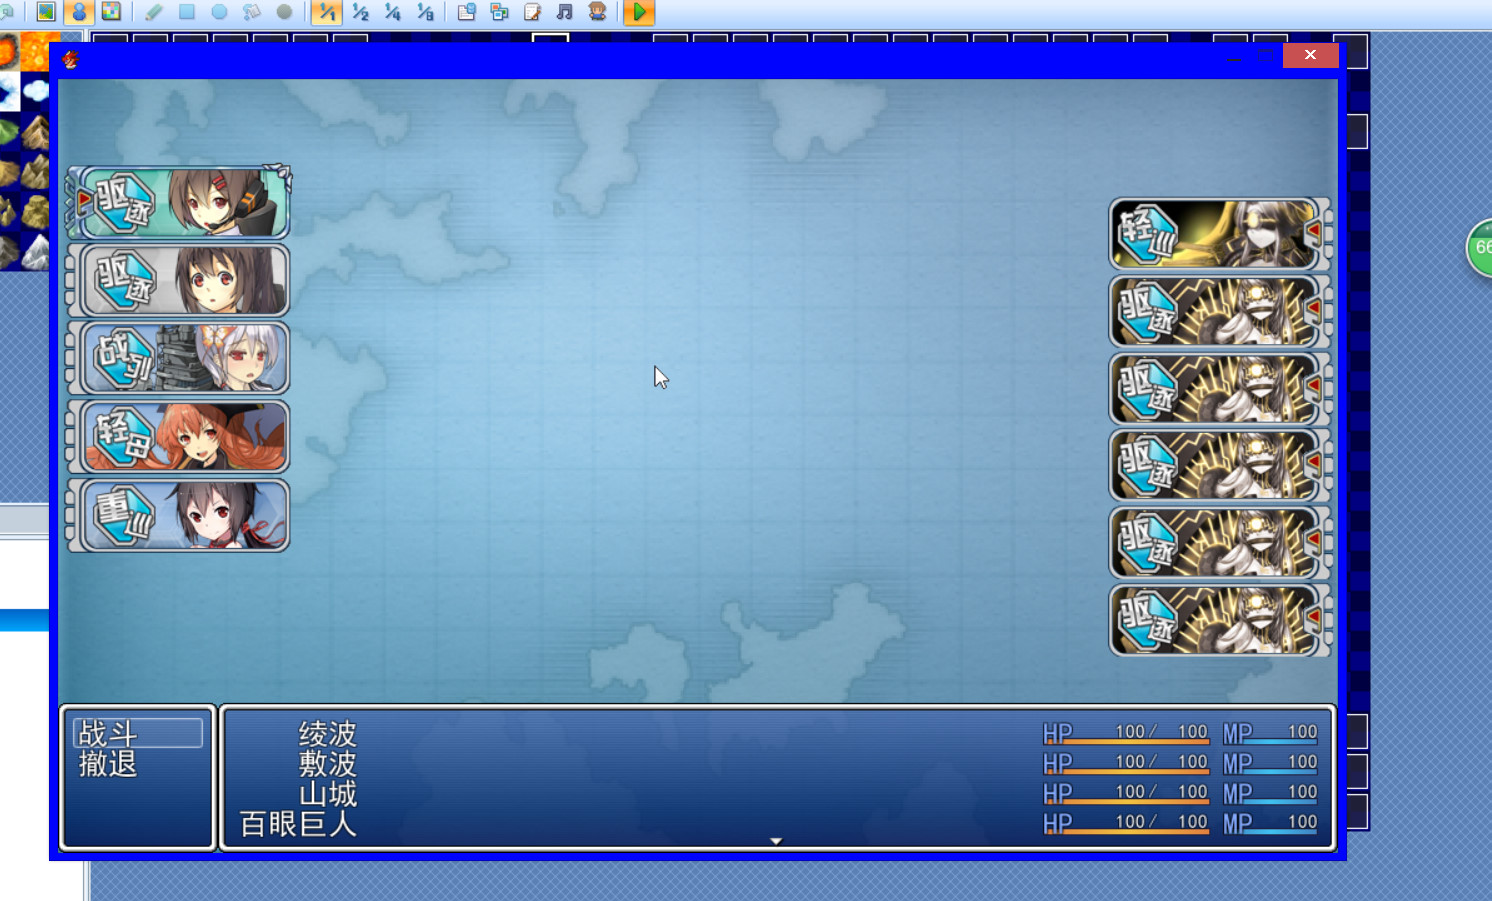The height and width of the screenshot is (901, 1492).
Task: Click 绫波's HP gauge bar
Action: click(1126, 742)
